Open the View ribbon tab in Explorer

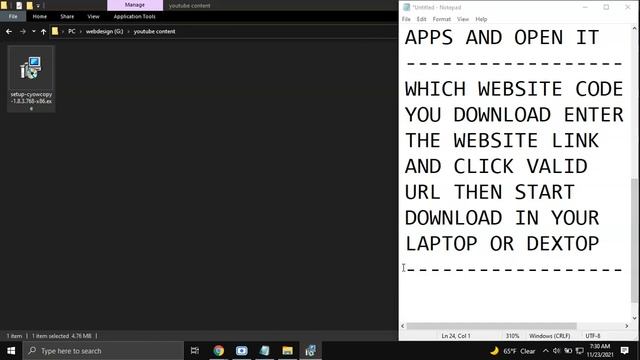tap(93, 16)
